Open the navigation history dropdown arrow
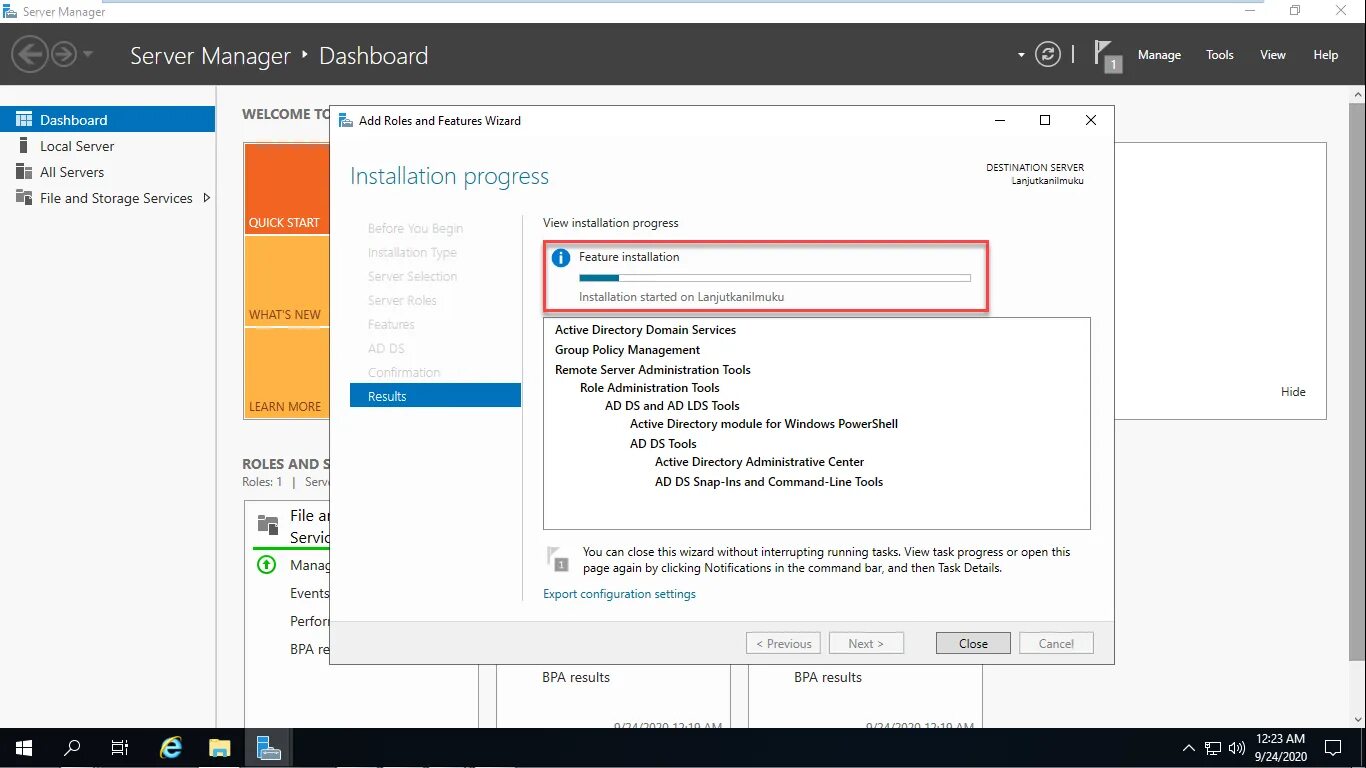This screenshot has width=1366, height=768. tap(88, 54)
